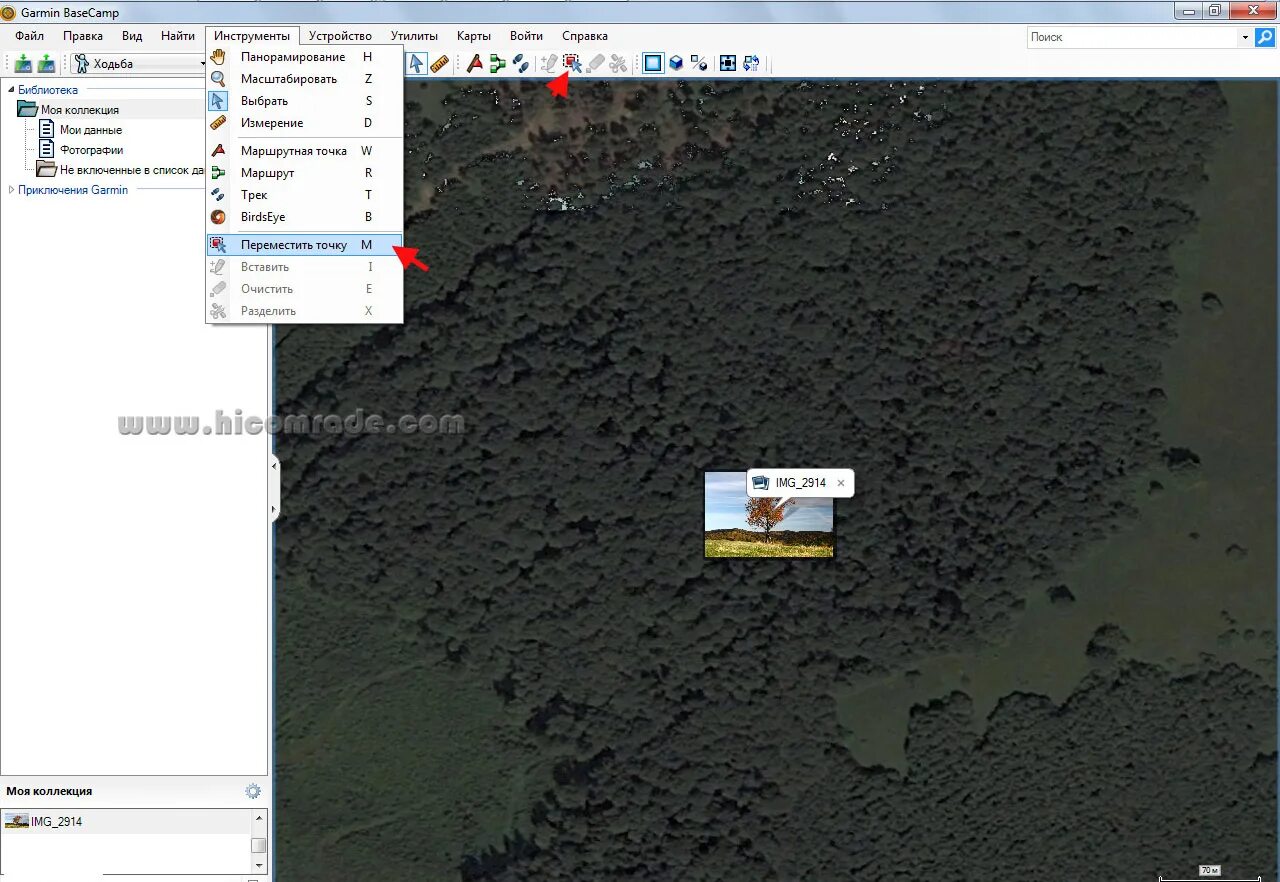The height and width of the screenshot is (882, 1280).
Task: Open the Справка menu
Action: [585, 36]
